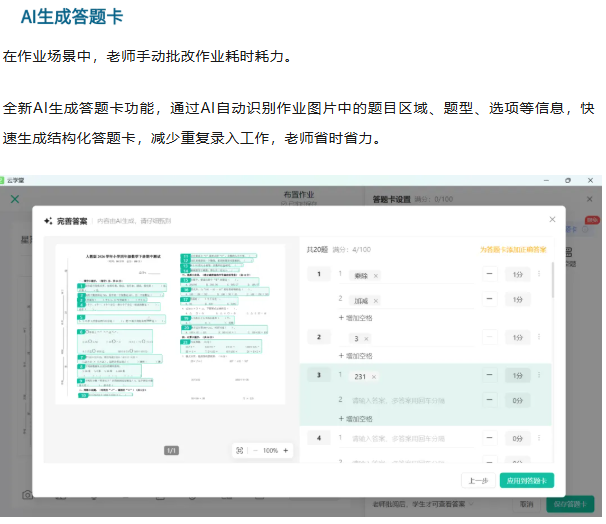Click the green X in background window top-left
606x524 pixels.
click(x=15, y=199)
